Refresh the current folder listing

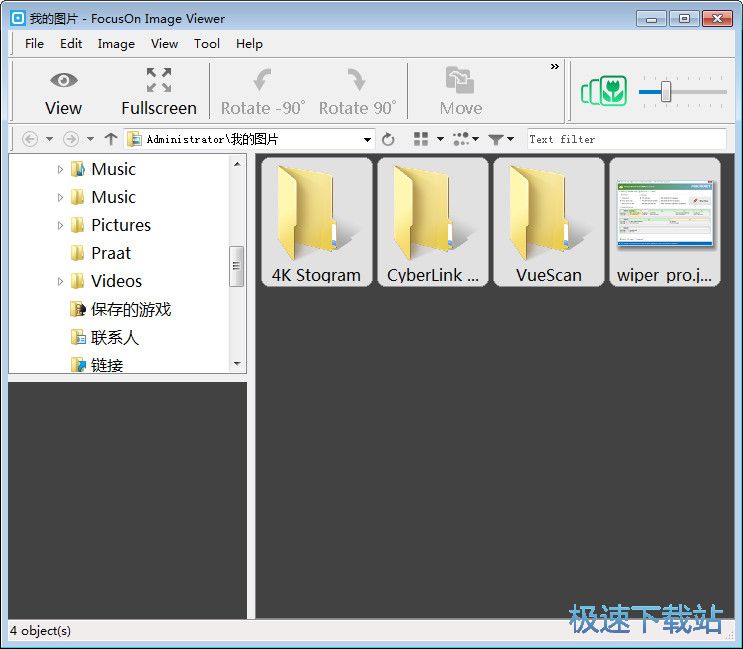(388, 139)
